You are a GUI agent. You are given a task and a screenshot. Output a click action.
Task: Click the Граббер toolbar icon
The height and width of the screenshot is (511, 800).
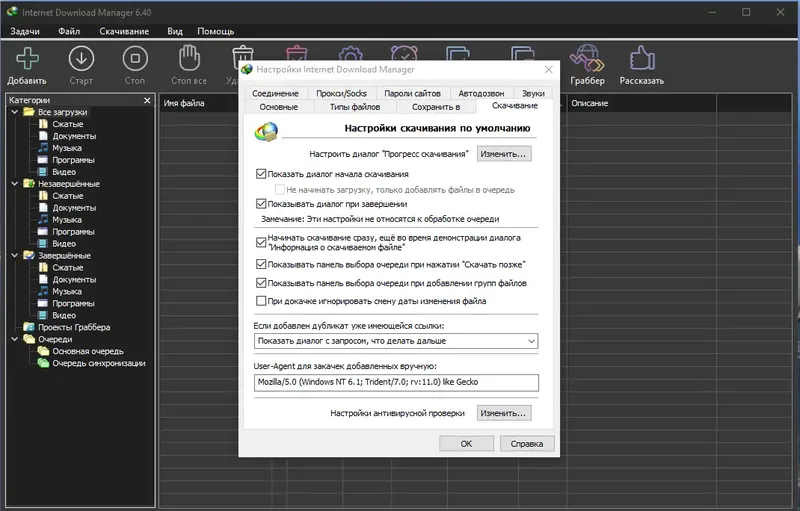(x=587, y=58)
